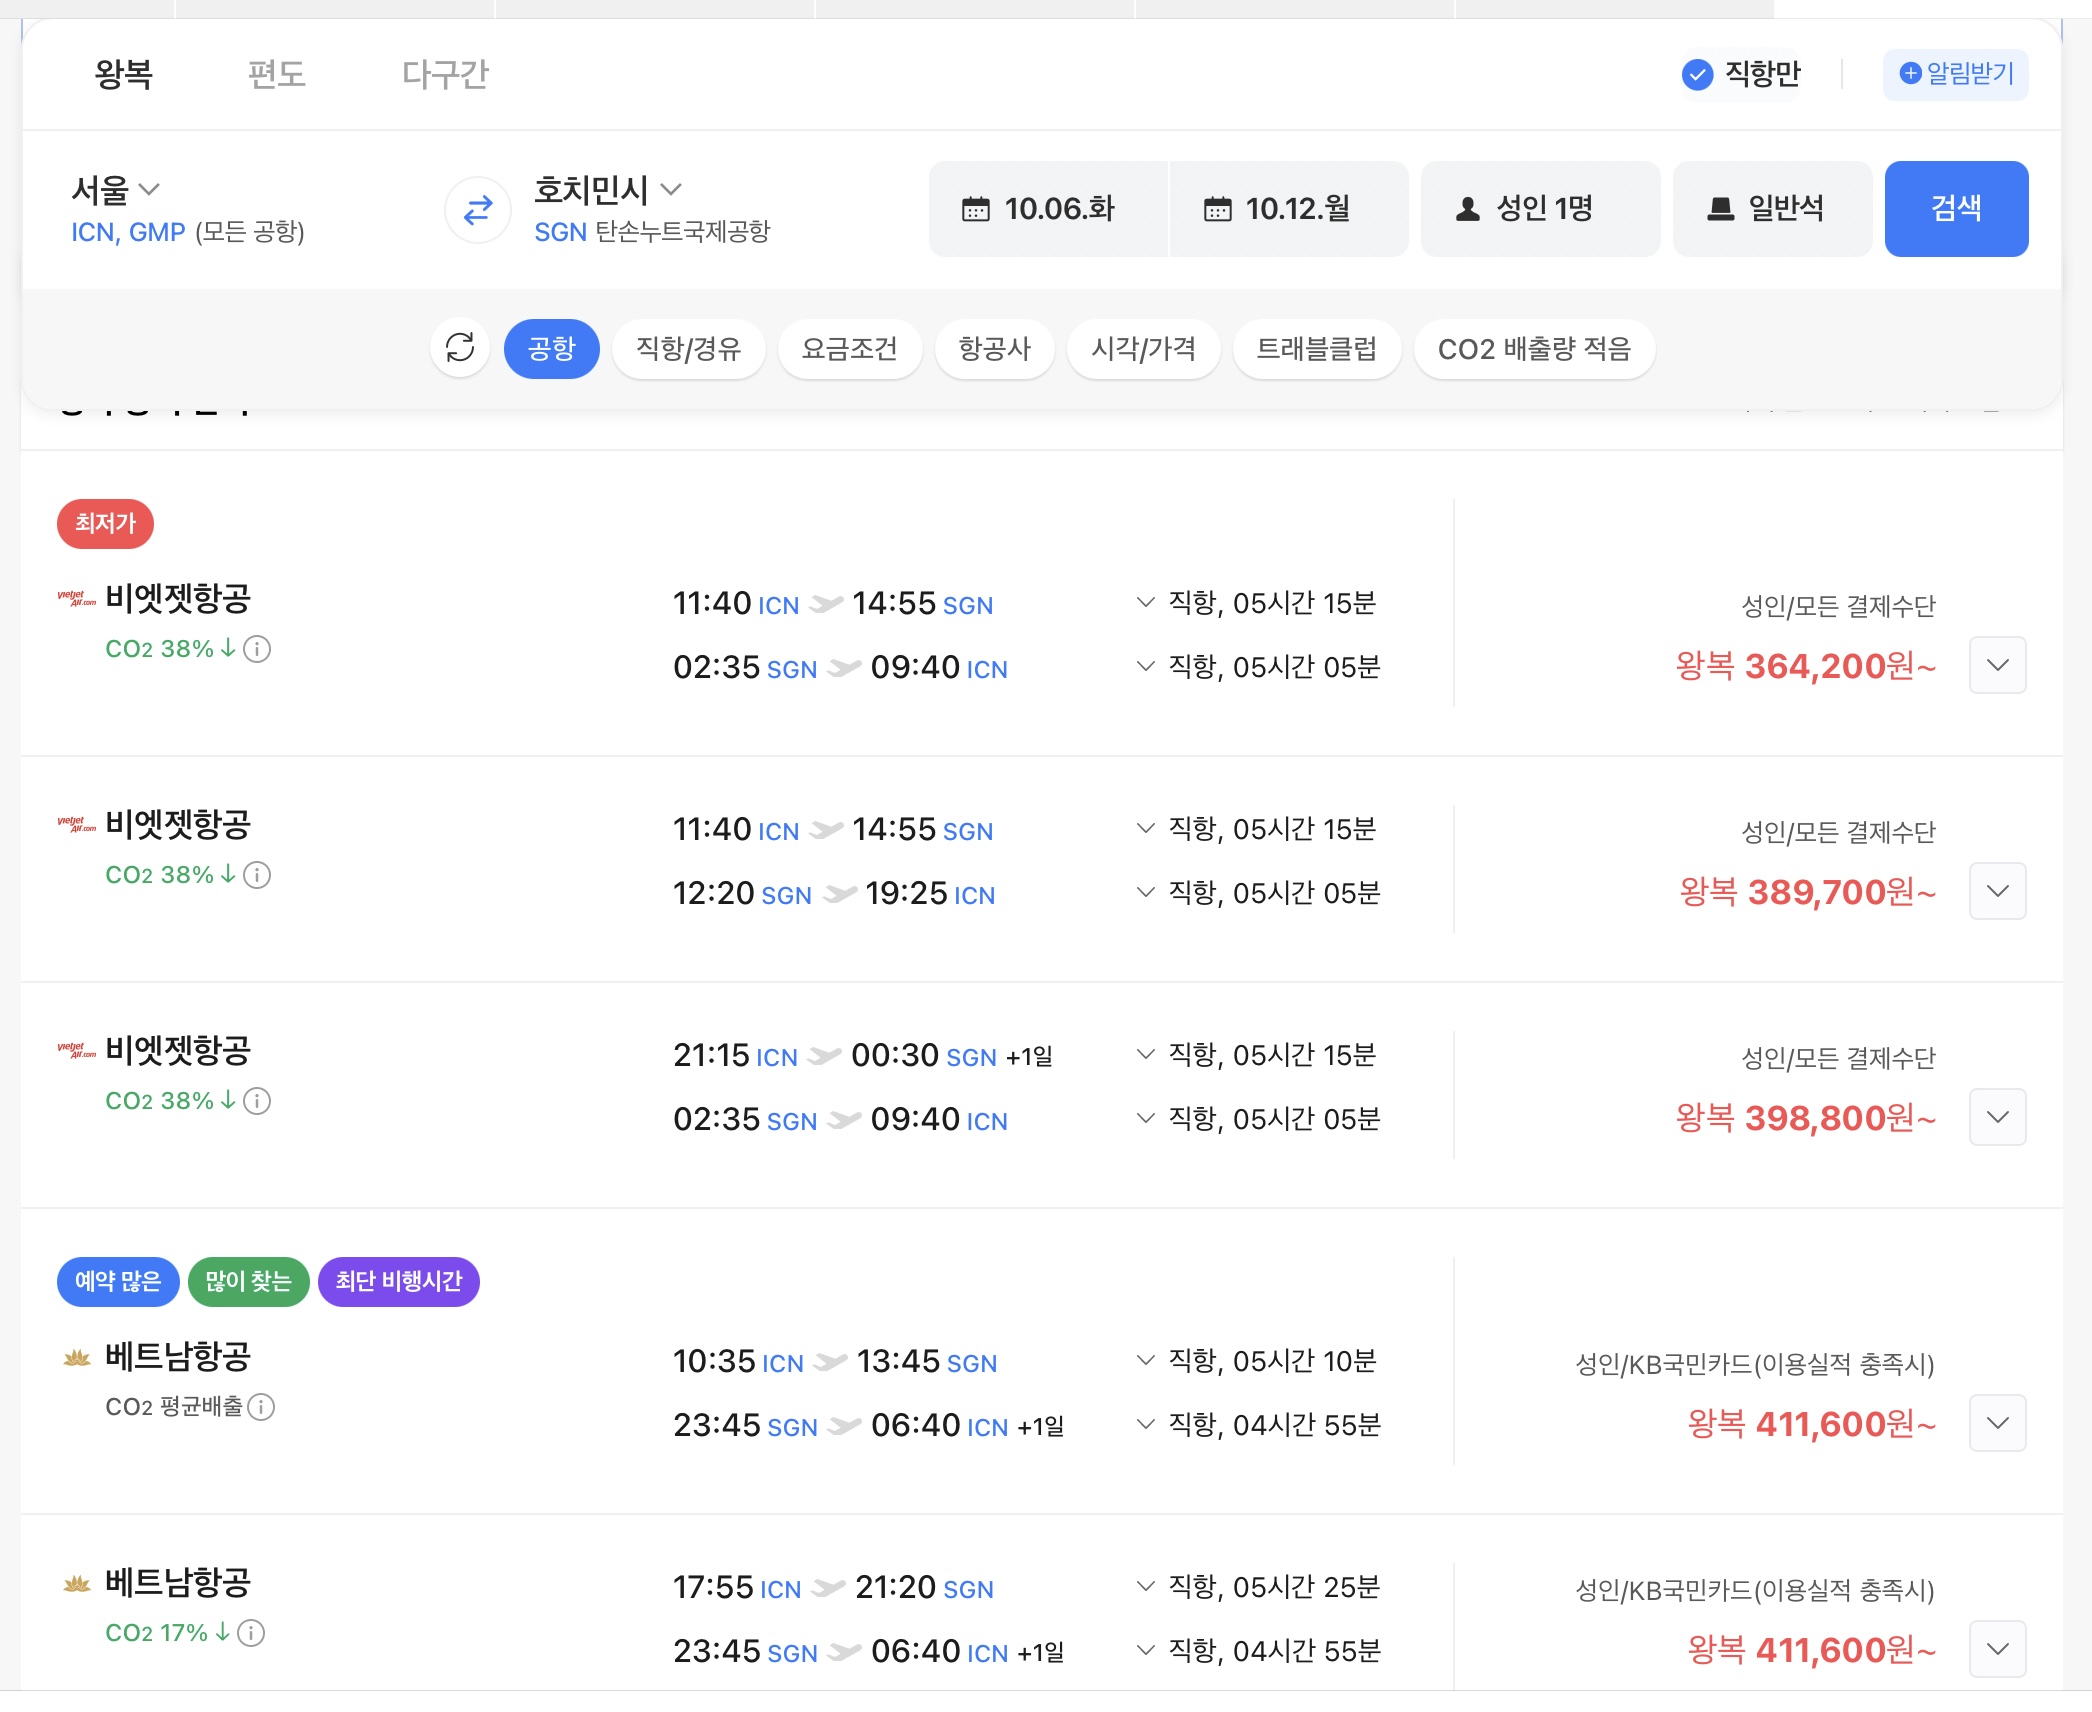Click the passenger icon for 성인 1명
This screenshot has width=2092, height=1712.
(x=1467, y=209)
